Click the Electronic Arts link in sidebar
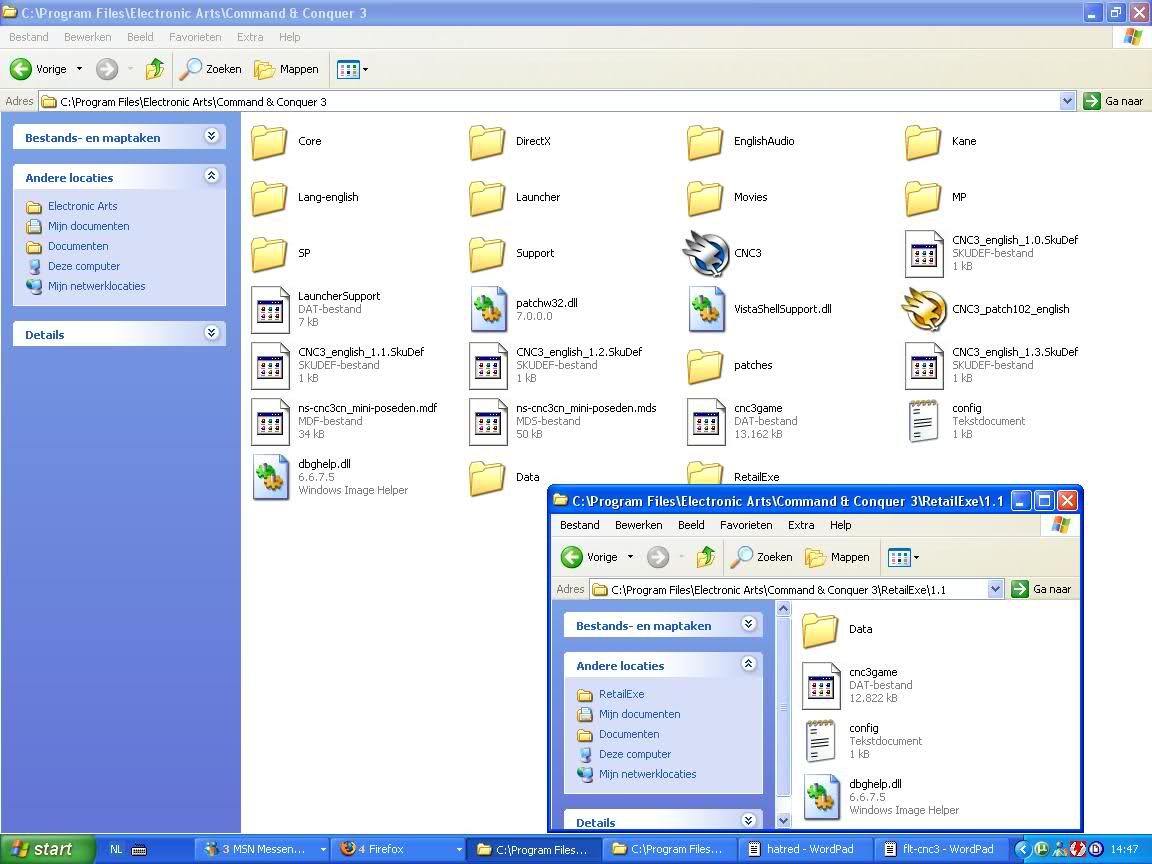This screenshot has width=1152, height=864. click(82, 206)
